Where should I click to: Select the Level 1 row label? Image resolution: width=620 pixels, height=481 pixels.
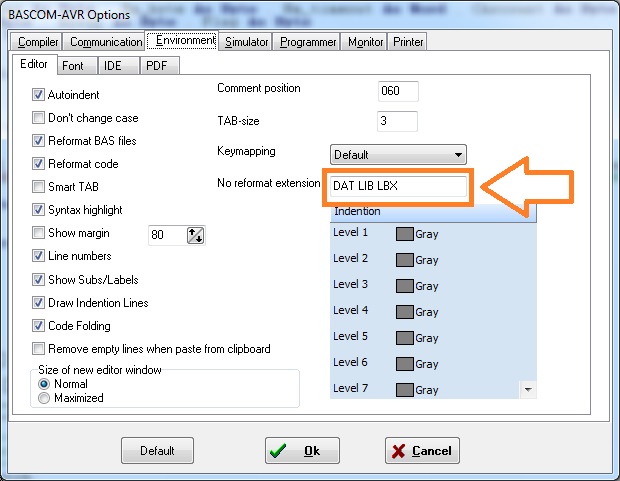click(350, 232)
